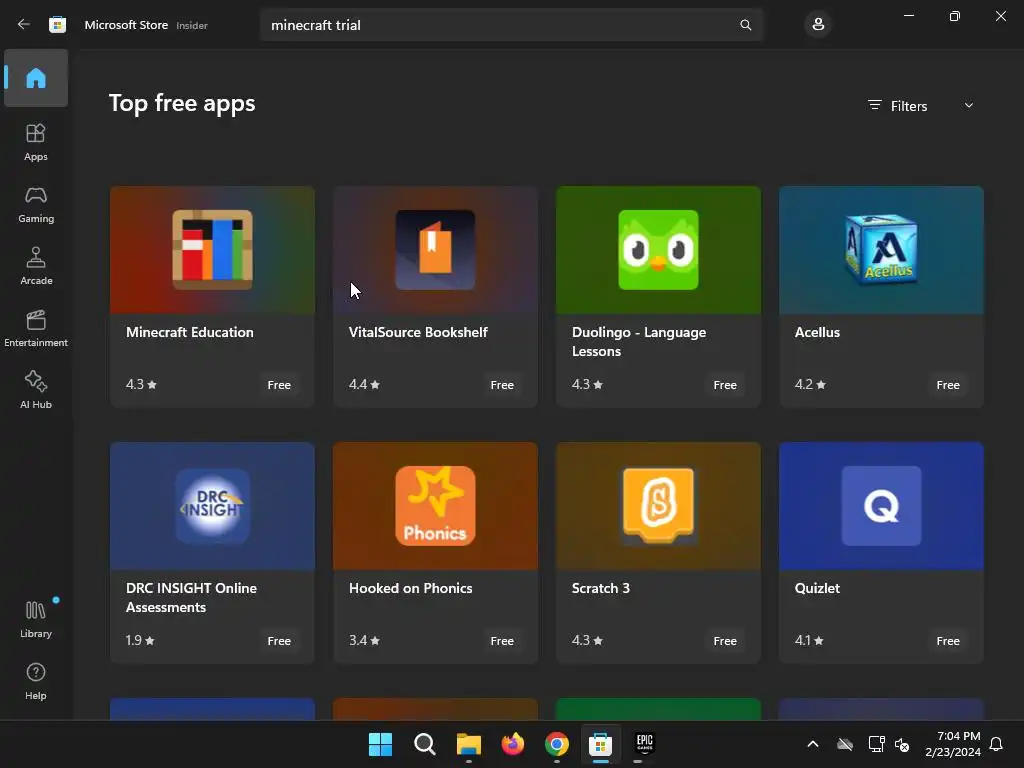Image resolution: width=1024 pixels, height=768 pixels.
Task: Open the Hooked on Phonics title
Action: click(x=410, y=588)
